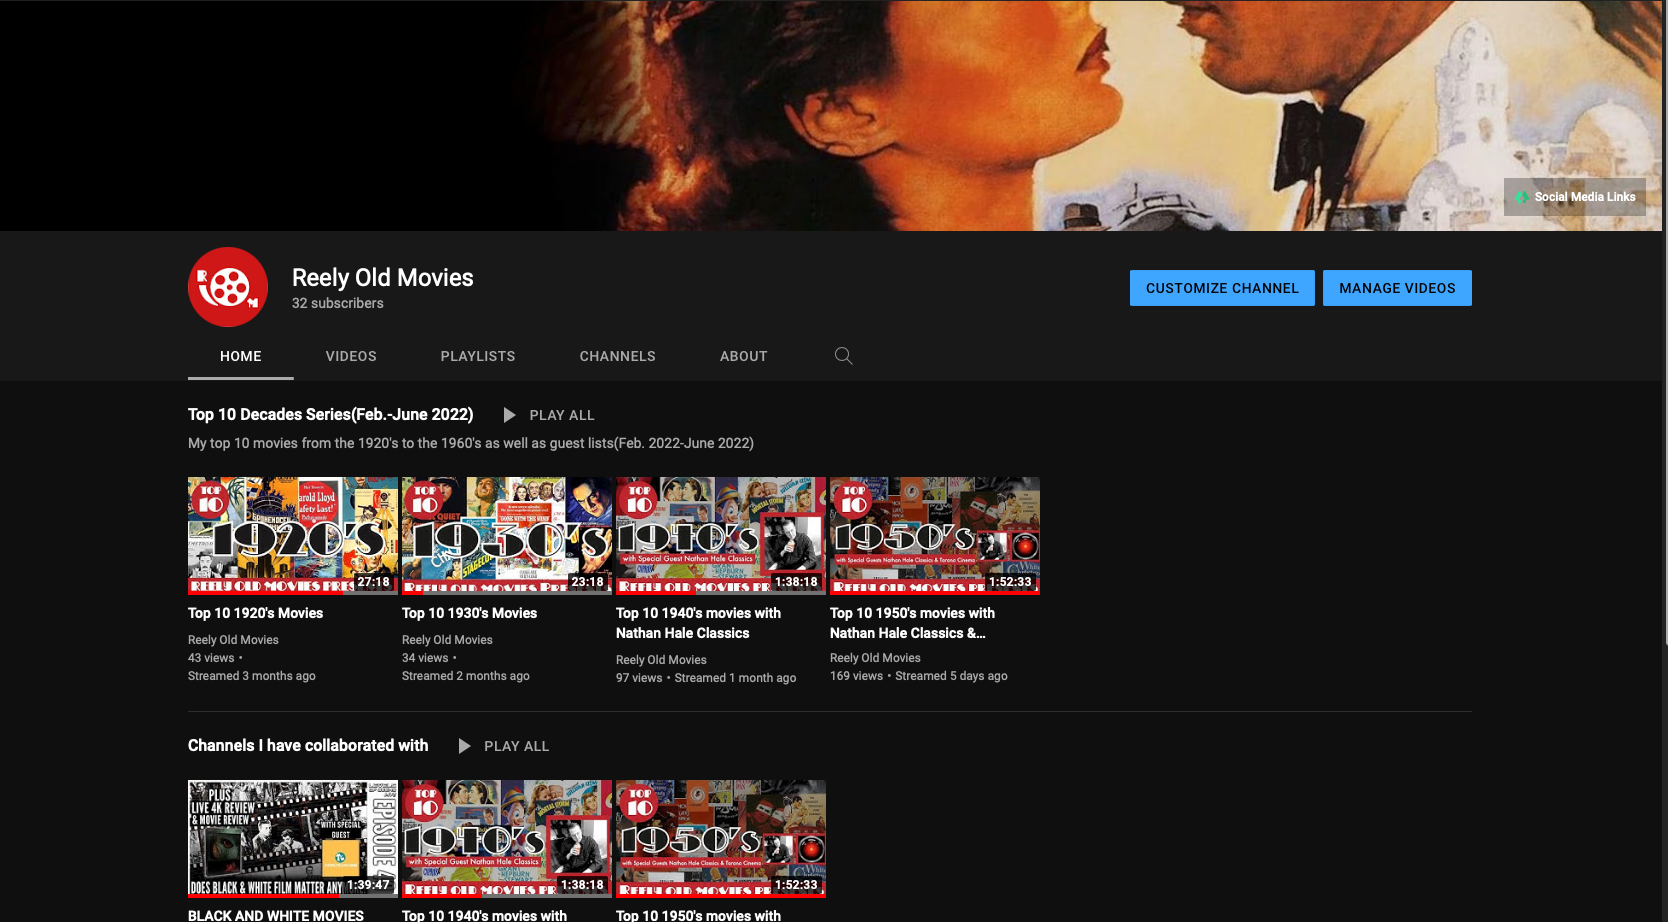Click BLACK AND WHITE MOVIES video title
The image size is (1668, 922).
pyautogui.click(x=276, y=915)
